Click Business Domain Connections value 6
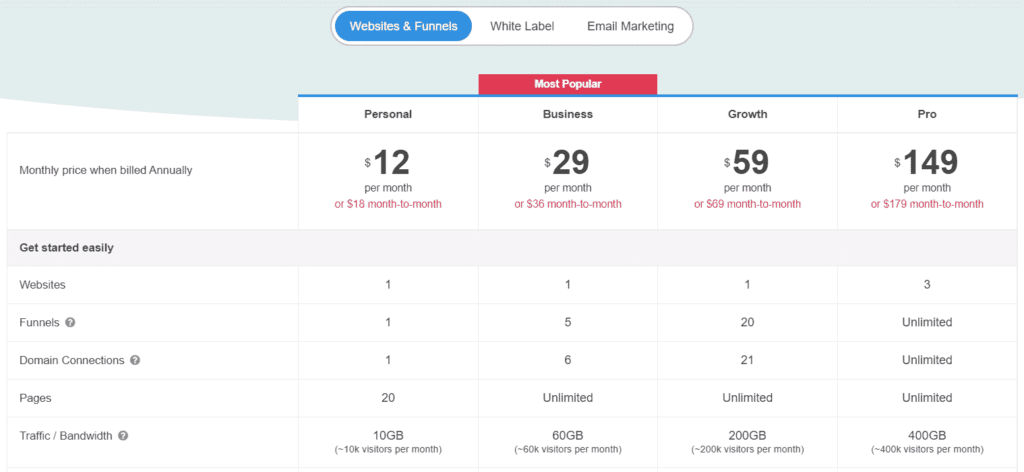 (568, 360)
